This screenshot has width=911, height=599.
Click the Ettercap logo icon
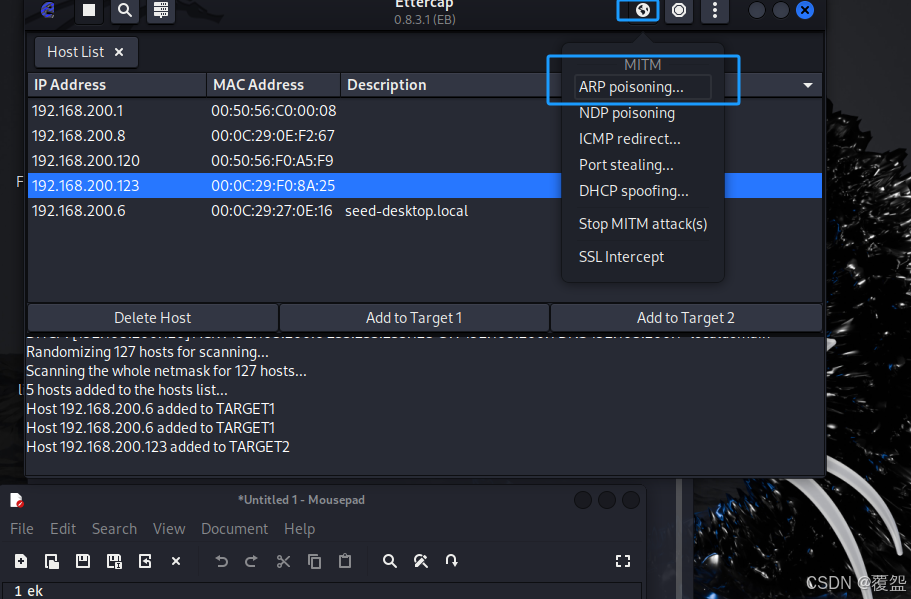48,10
